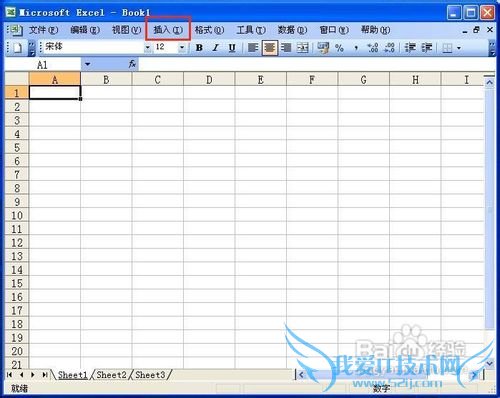Apply Percent style icon
This screenshot has height=398, width=500.
339,48
